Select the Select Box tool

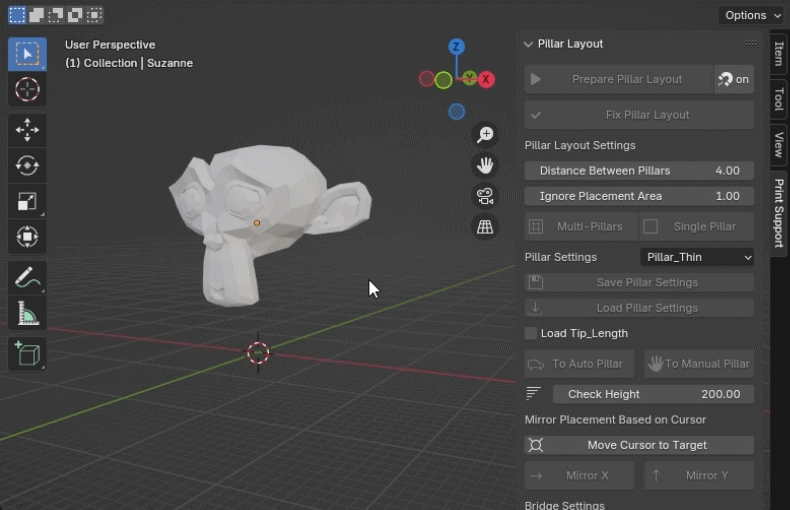pos(27,53)
